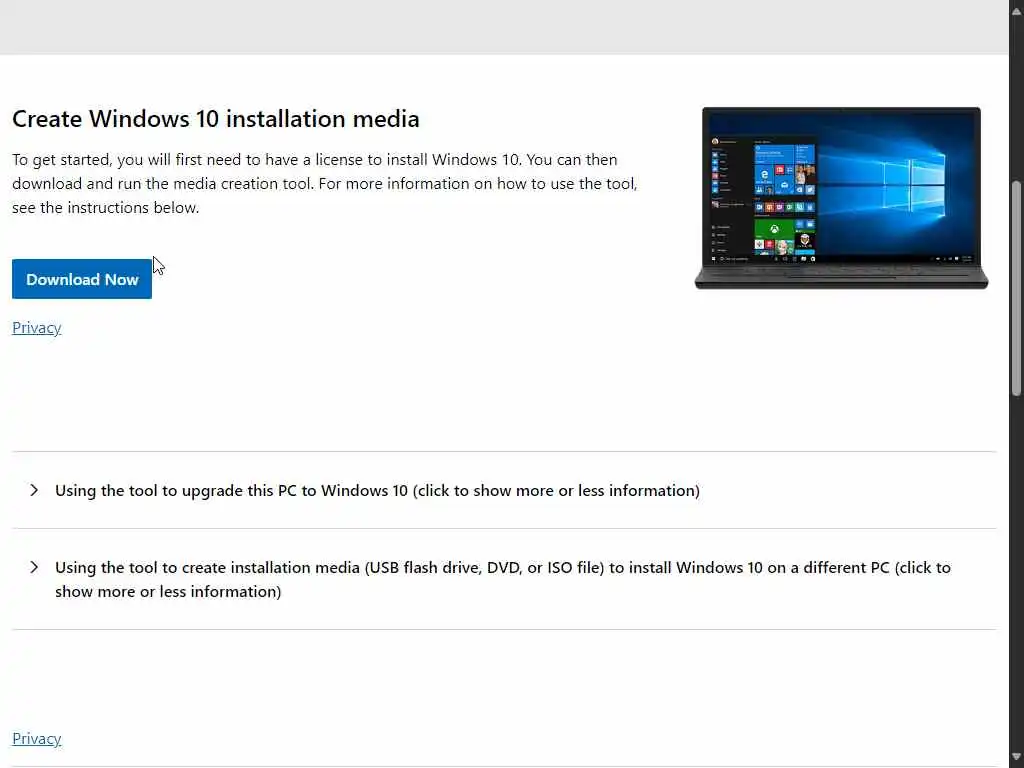
Task: Expand chevron for create installation media section
Action: [x=34, y=568]
